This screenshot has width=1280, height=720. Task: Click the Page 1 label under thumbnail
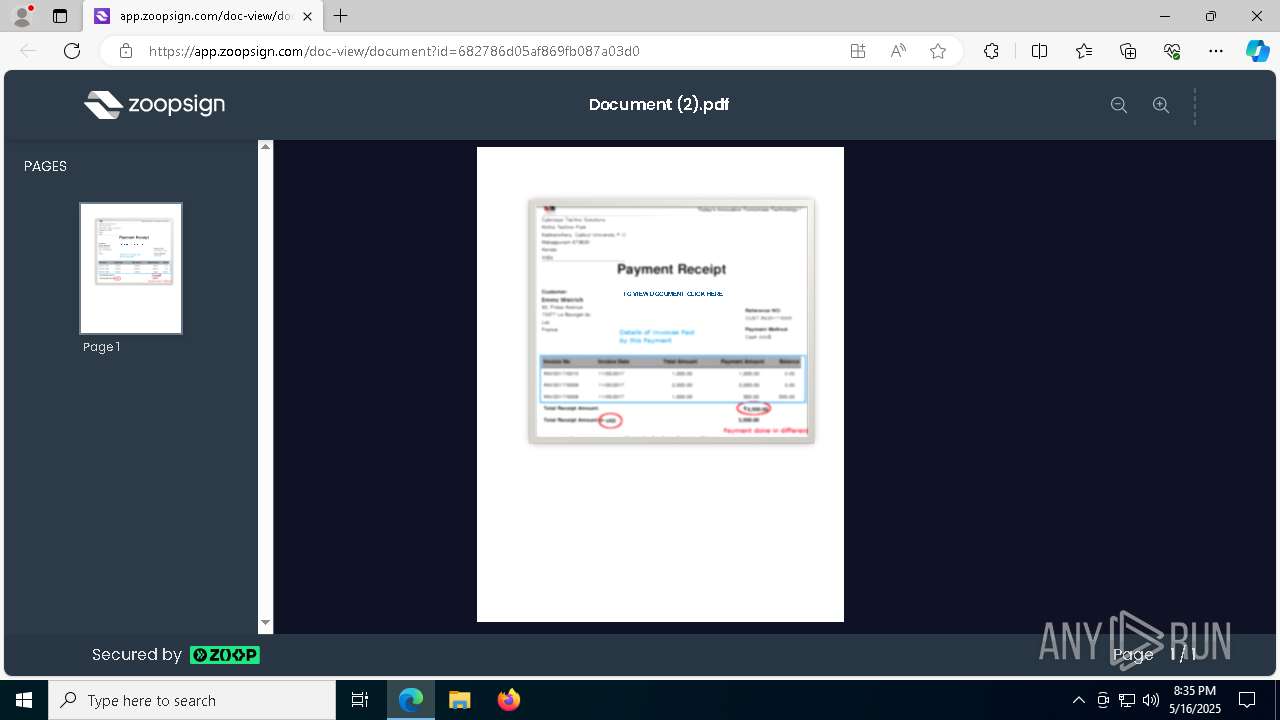coord(102,347)
